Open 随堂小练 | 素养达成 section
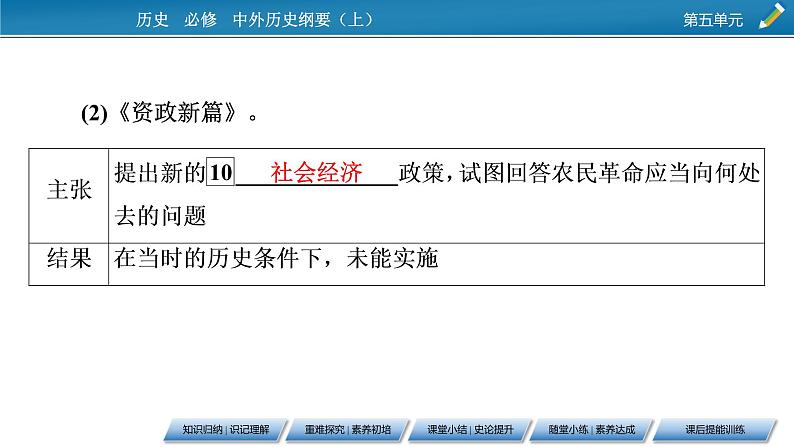 (x=592, y=430)
